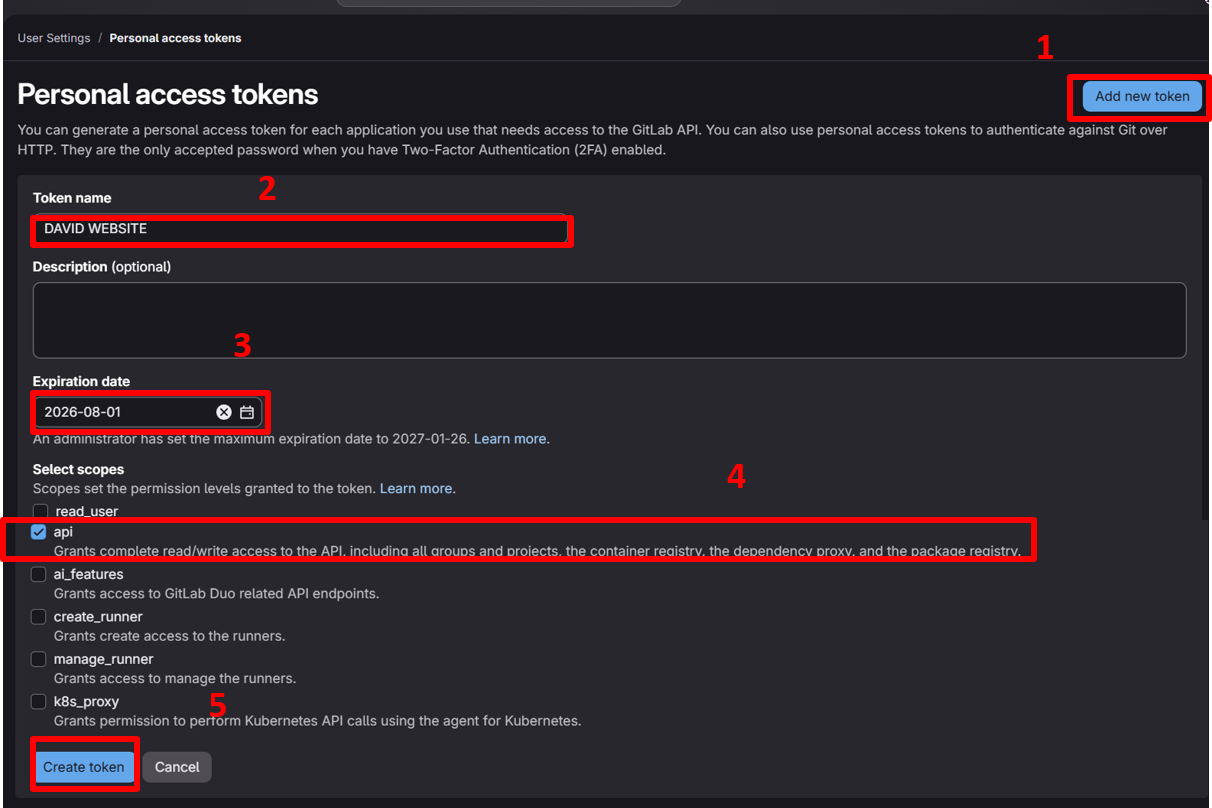Enable the manage_runner scope
This screenshot has width=1212, height=808.
pos(38,659)
